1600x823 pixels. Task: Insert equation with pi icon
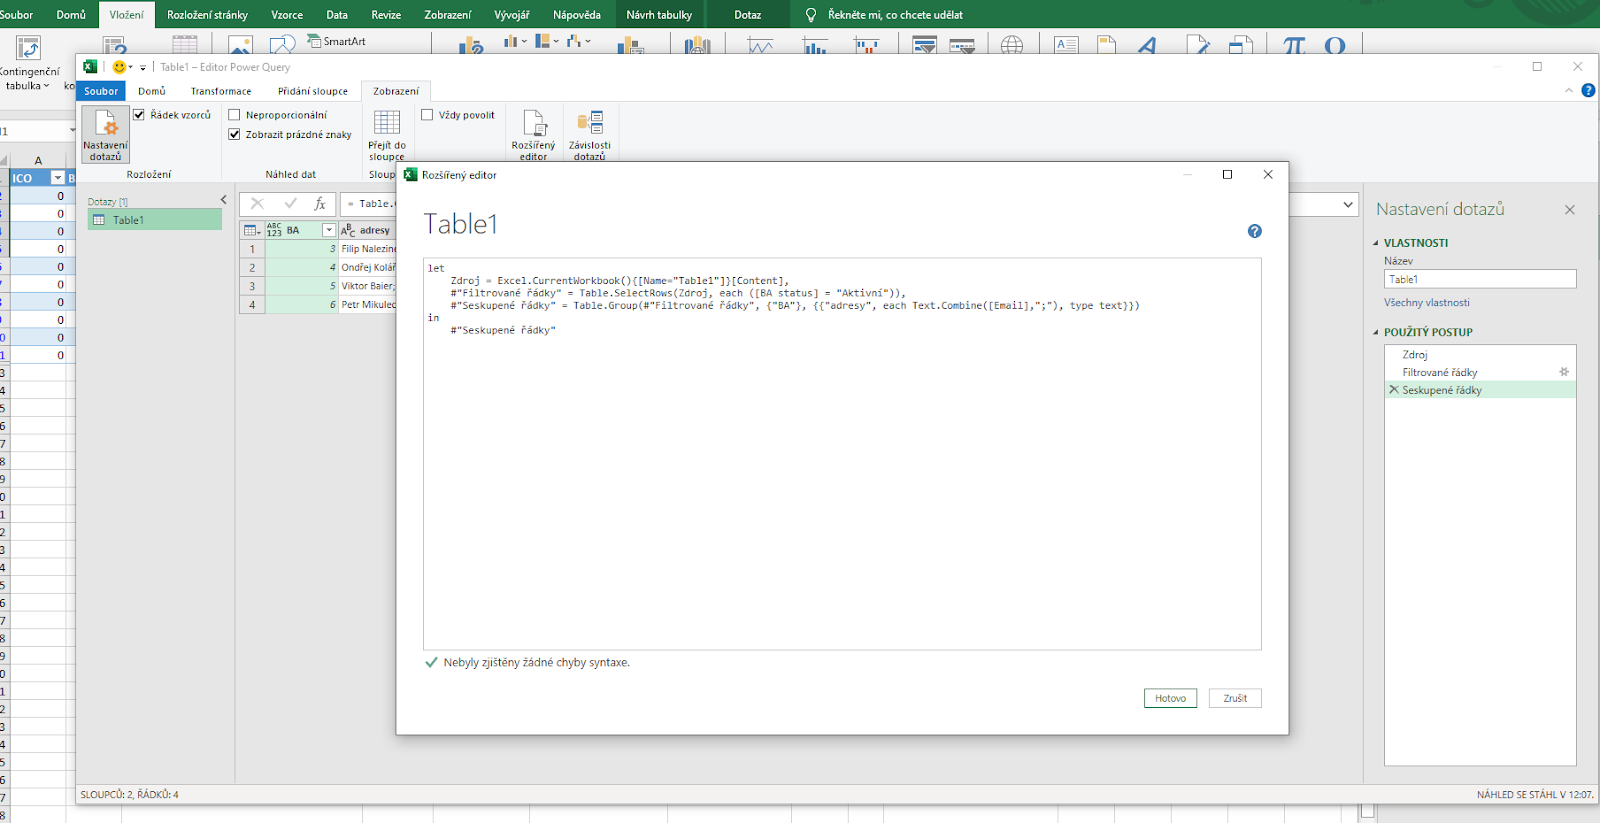point(1294,46)
